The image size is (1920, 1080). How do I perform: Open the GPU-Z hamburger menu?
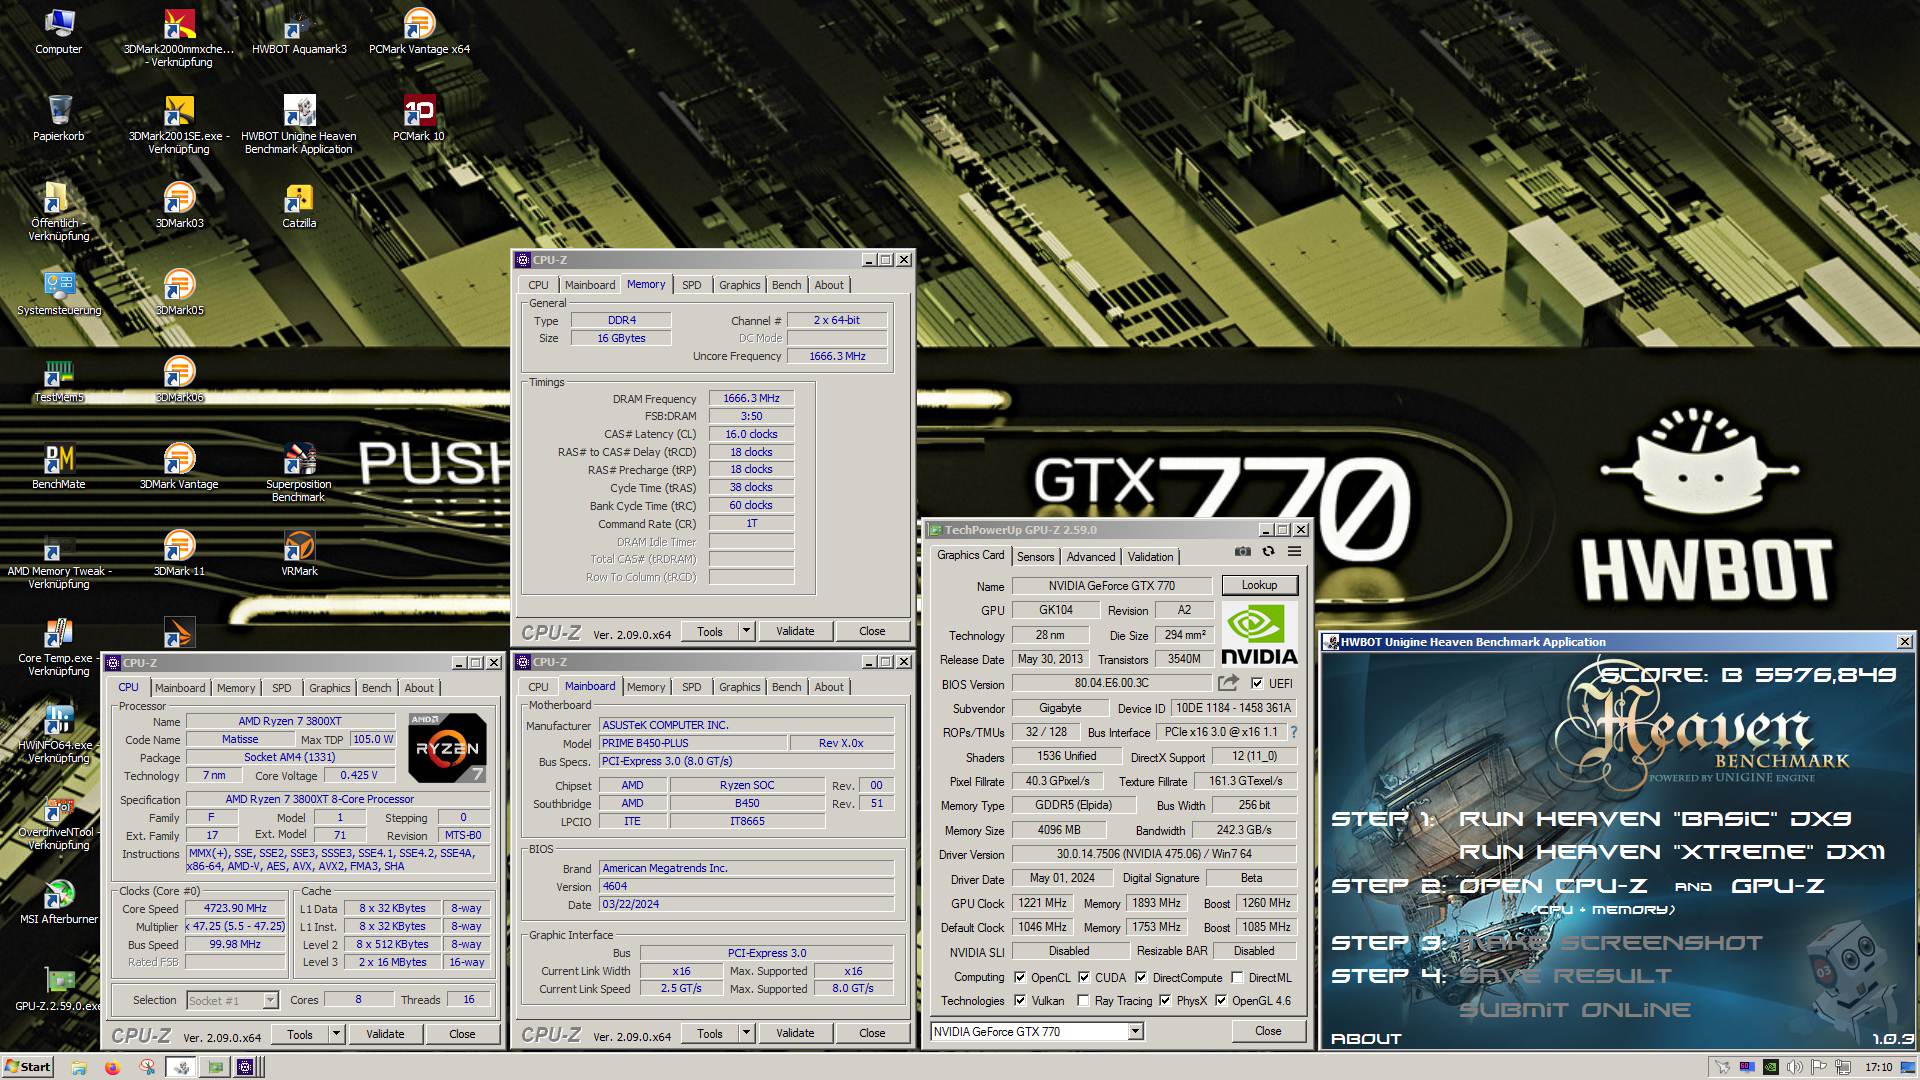tap(1294, 552)
